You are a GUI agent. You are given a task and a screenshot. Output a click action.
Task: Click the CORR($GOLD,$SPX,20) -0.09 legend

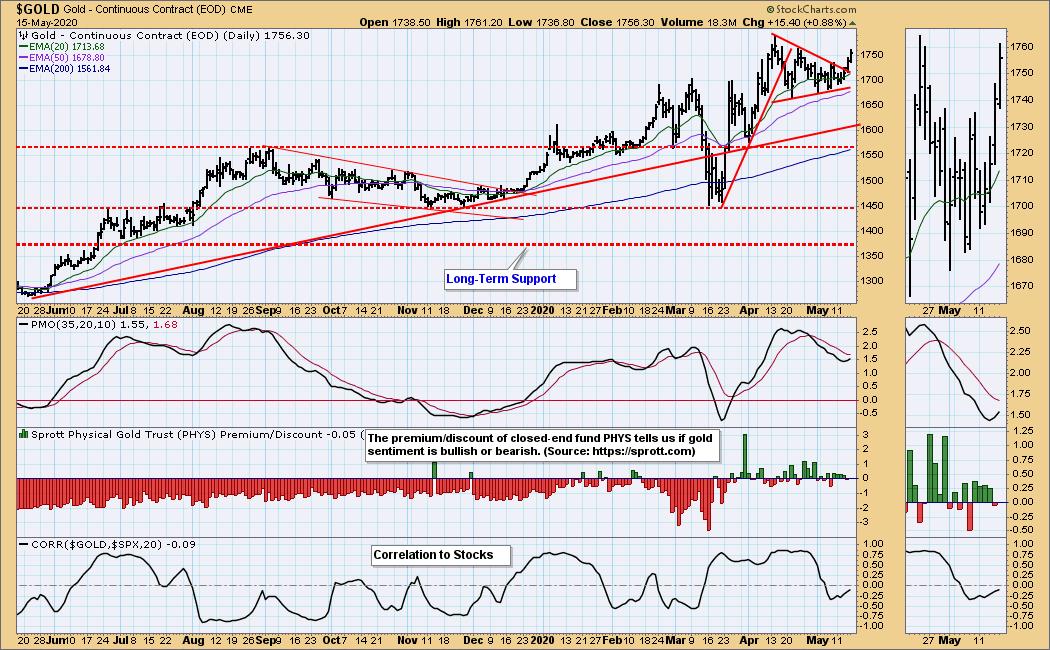[107, 544]
